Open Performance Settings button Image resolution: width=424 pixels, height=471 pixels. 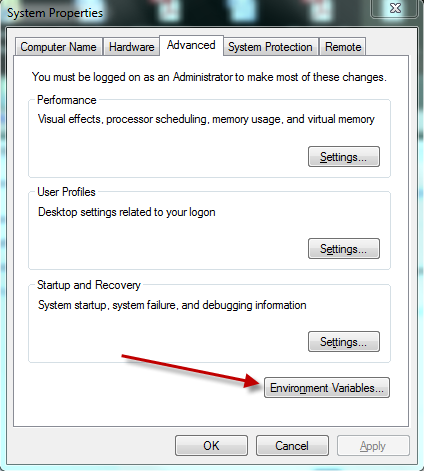[344, 156]
